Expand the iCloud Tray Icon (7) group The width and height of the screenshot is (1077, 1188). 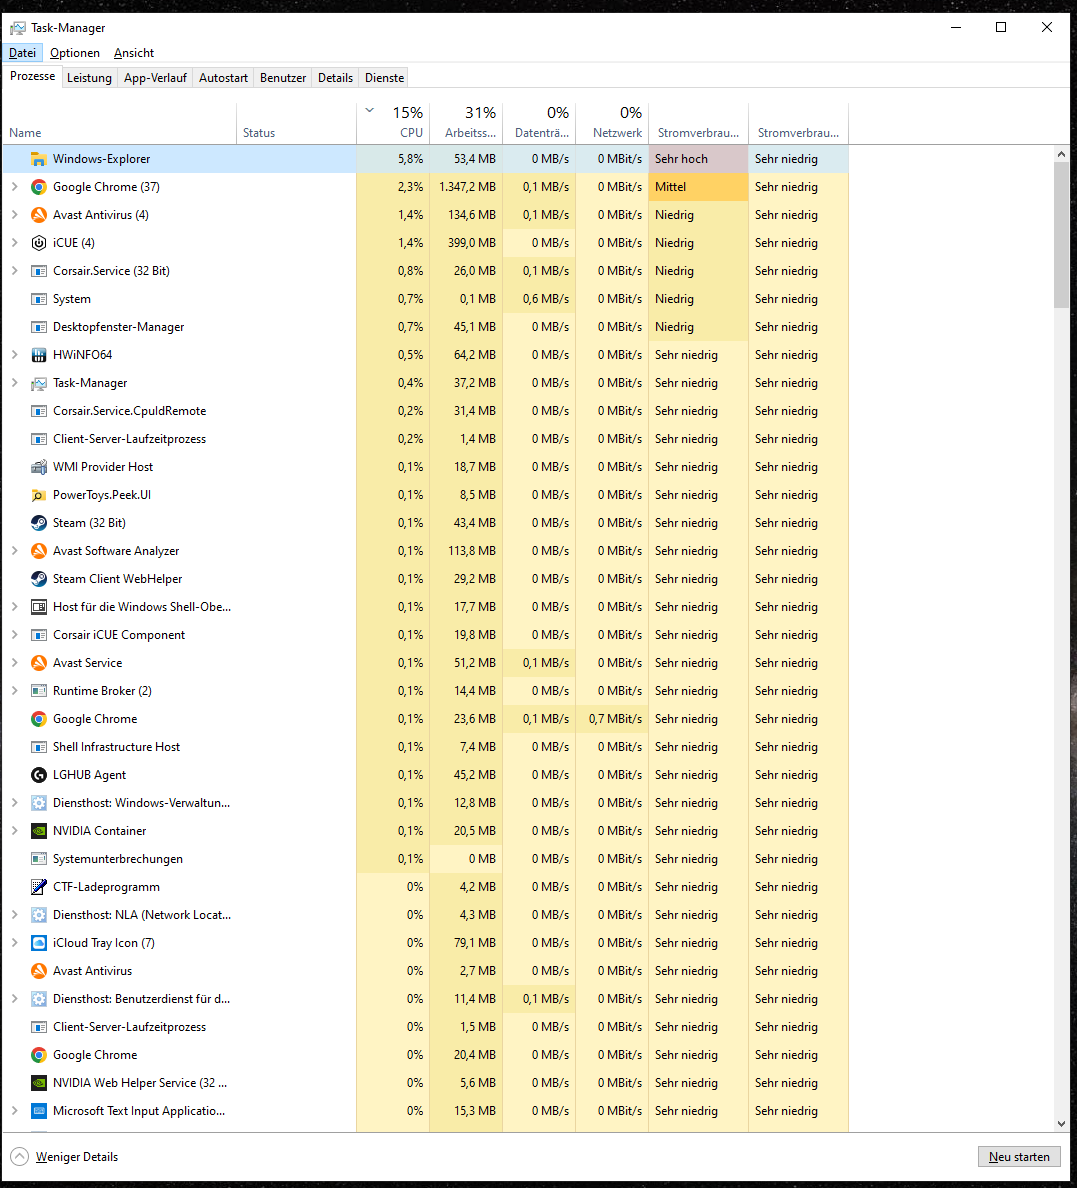click(x=14, y=943)
